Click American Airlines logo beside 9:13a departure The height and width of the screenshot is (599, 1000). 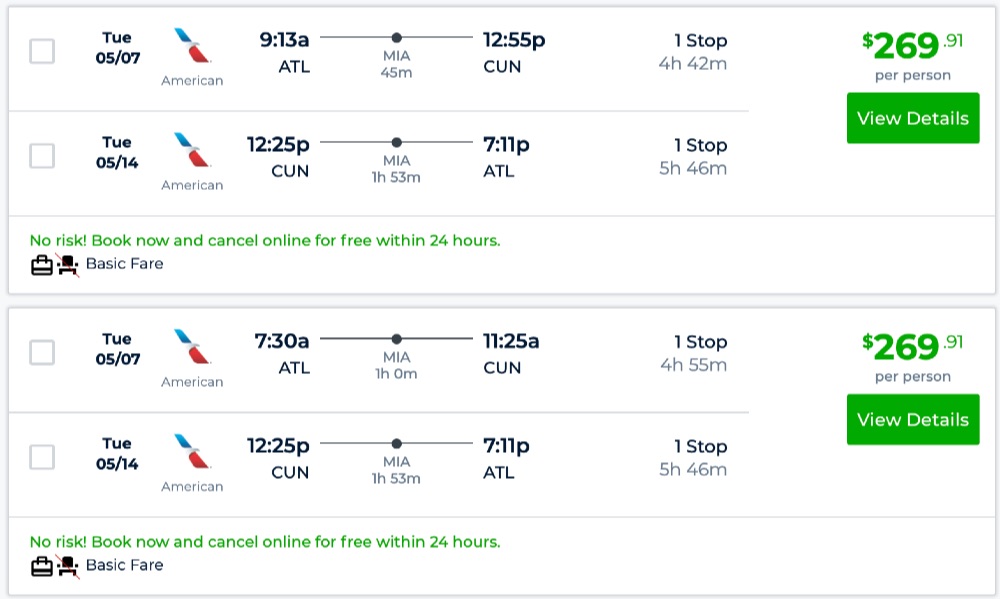click(192, 47)
